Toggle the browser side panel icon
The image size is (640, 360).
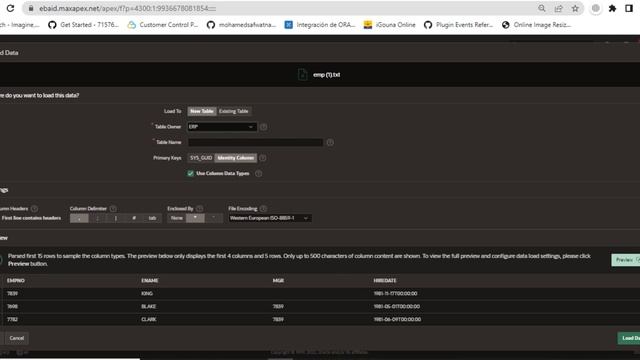pyautogui.click(x=629, y=8)
